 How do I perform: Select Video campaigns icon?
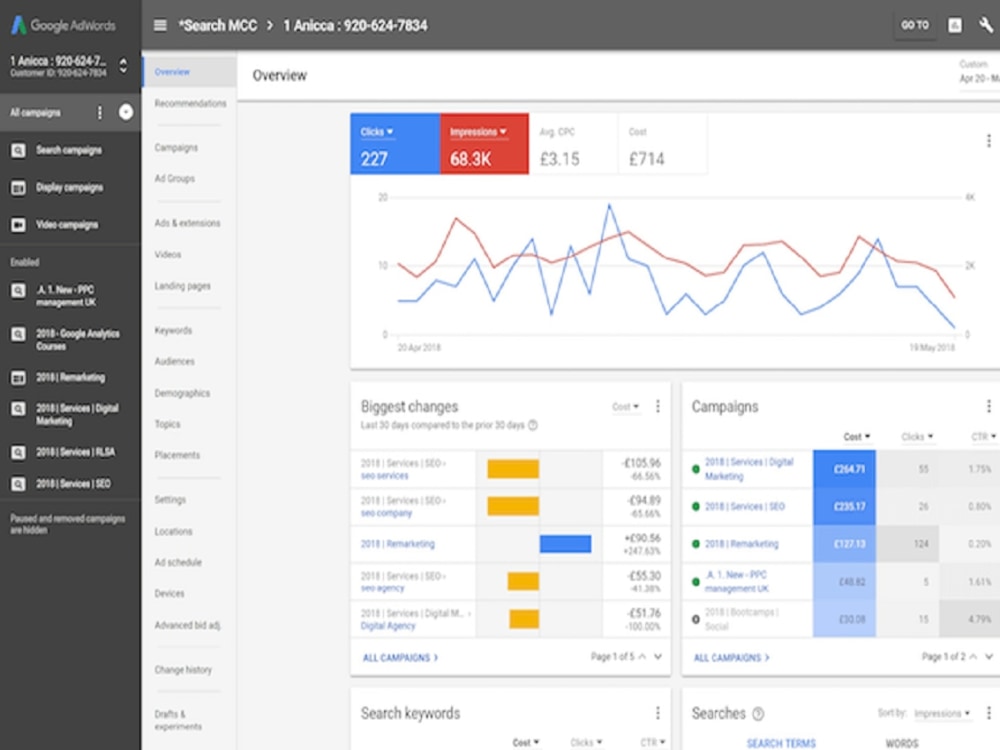coord(18,224)
